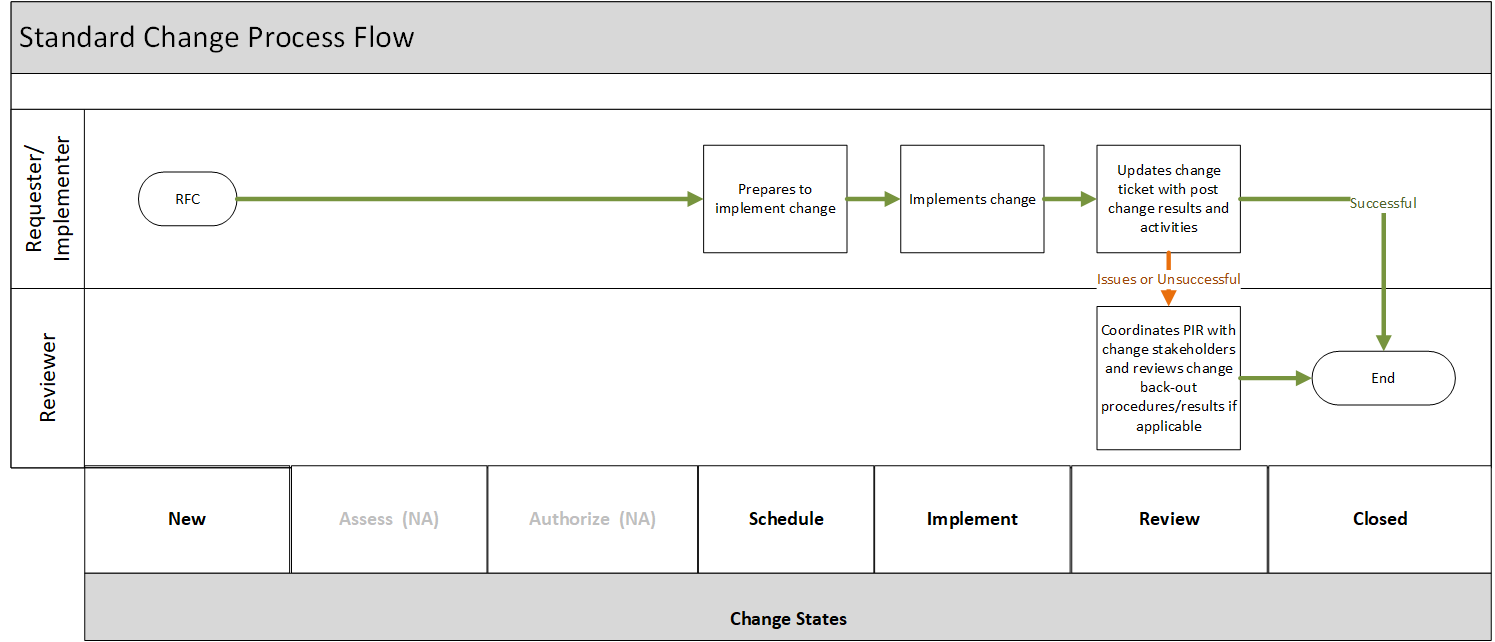This screenshot has height=642, width=1495.
Task: Click the Assess (NA) state cell
Action: pos(389,519)
